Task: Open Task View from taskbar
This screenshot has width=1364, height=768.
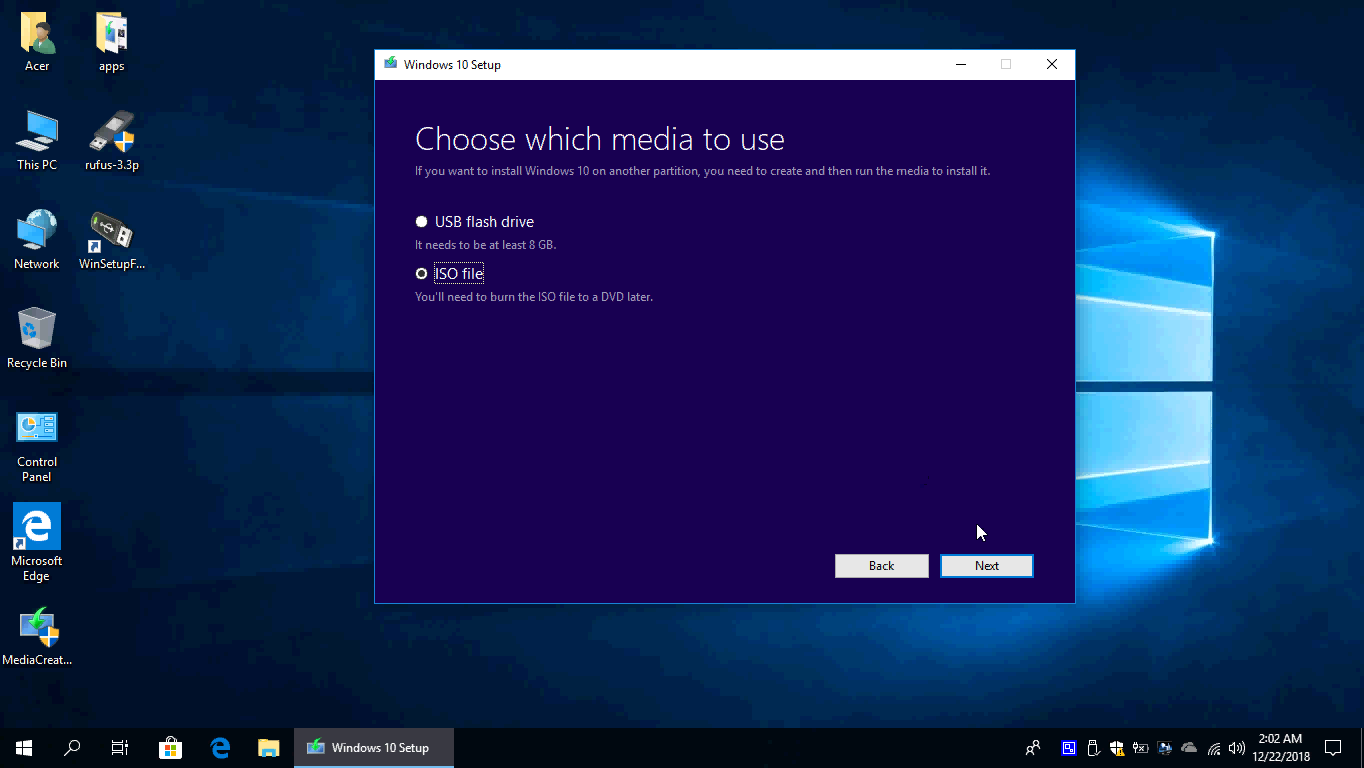Action: click(120, 748)
